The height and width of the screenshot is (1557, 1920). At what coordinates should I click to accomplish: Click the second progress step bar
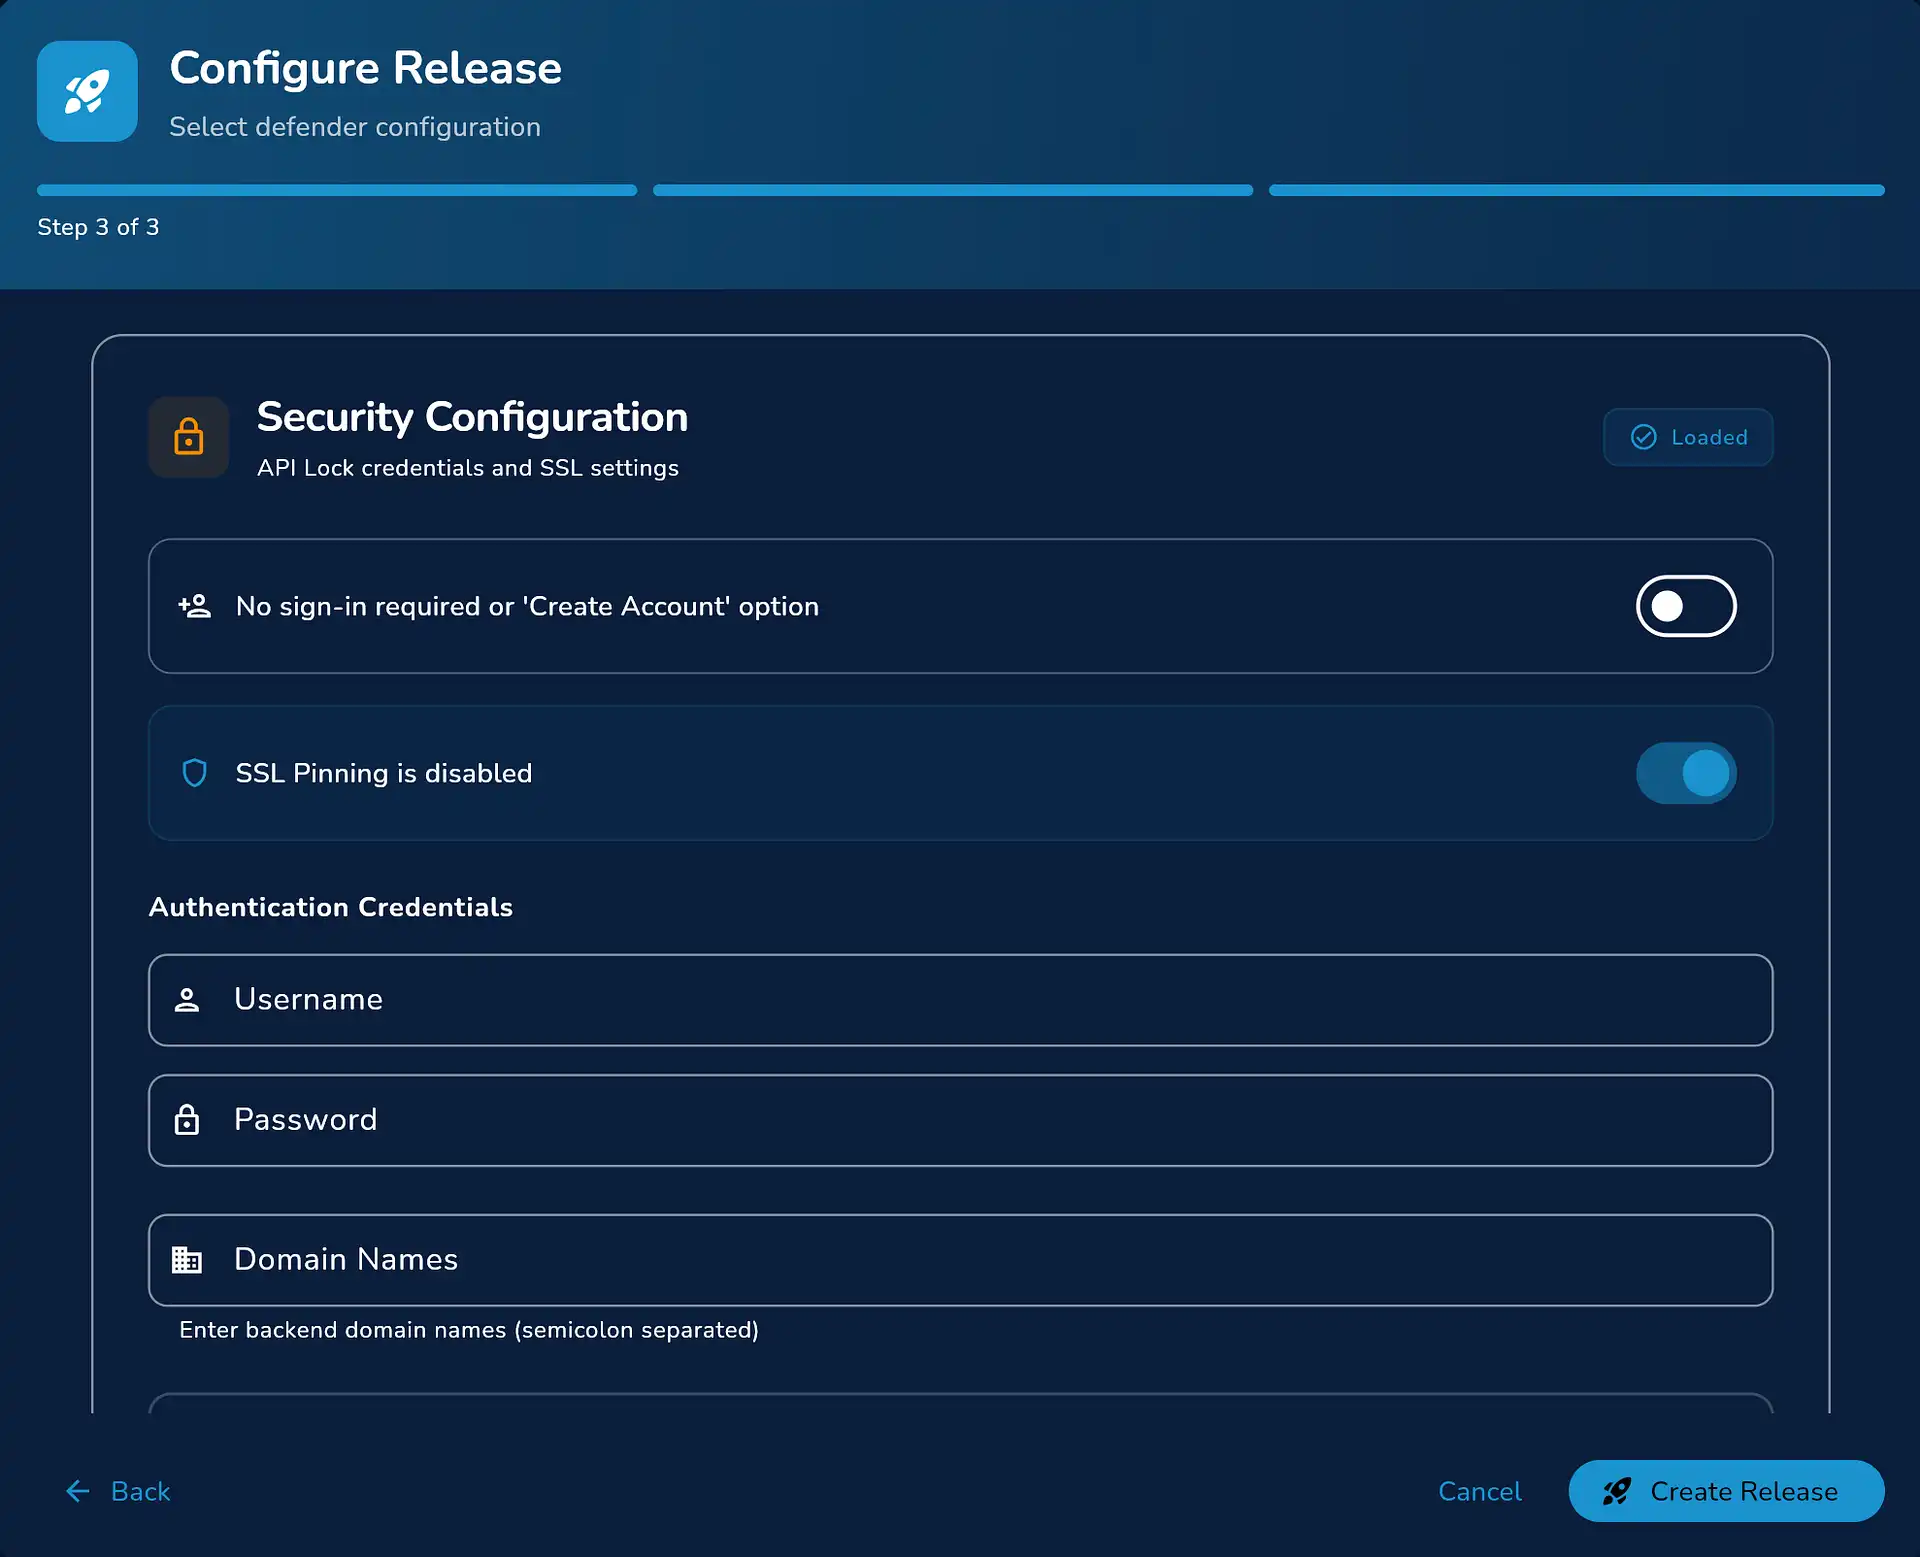[x=953, y=190]
